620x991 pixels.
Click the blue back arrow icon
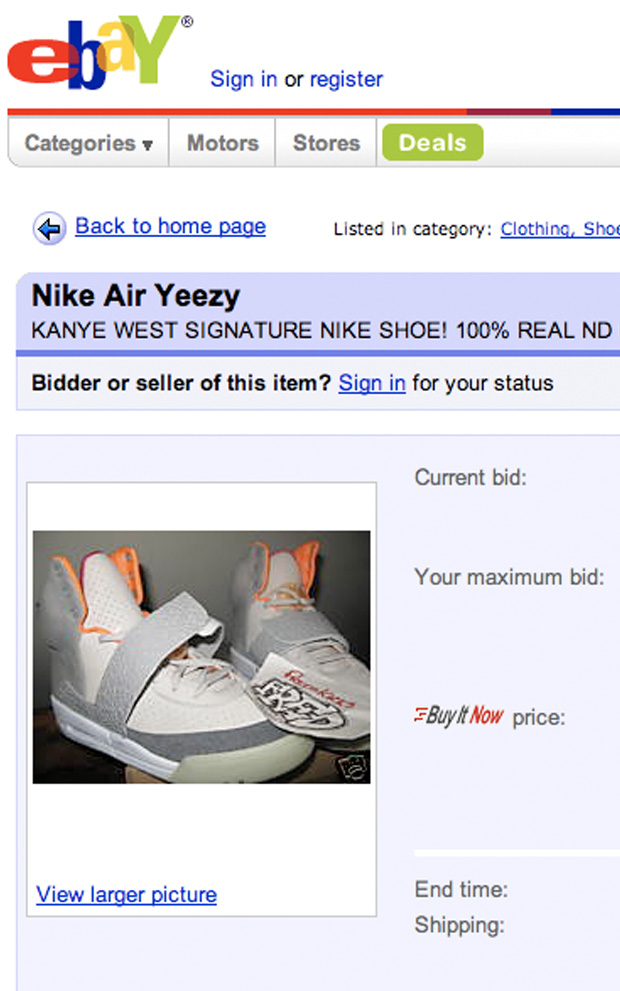click(49, 228)
